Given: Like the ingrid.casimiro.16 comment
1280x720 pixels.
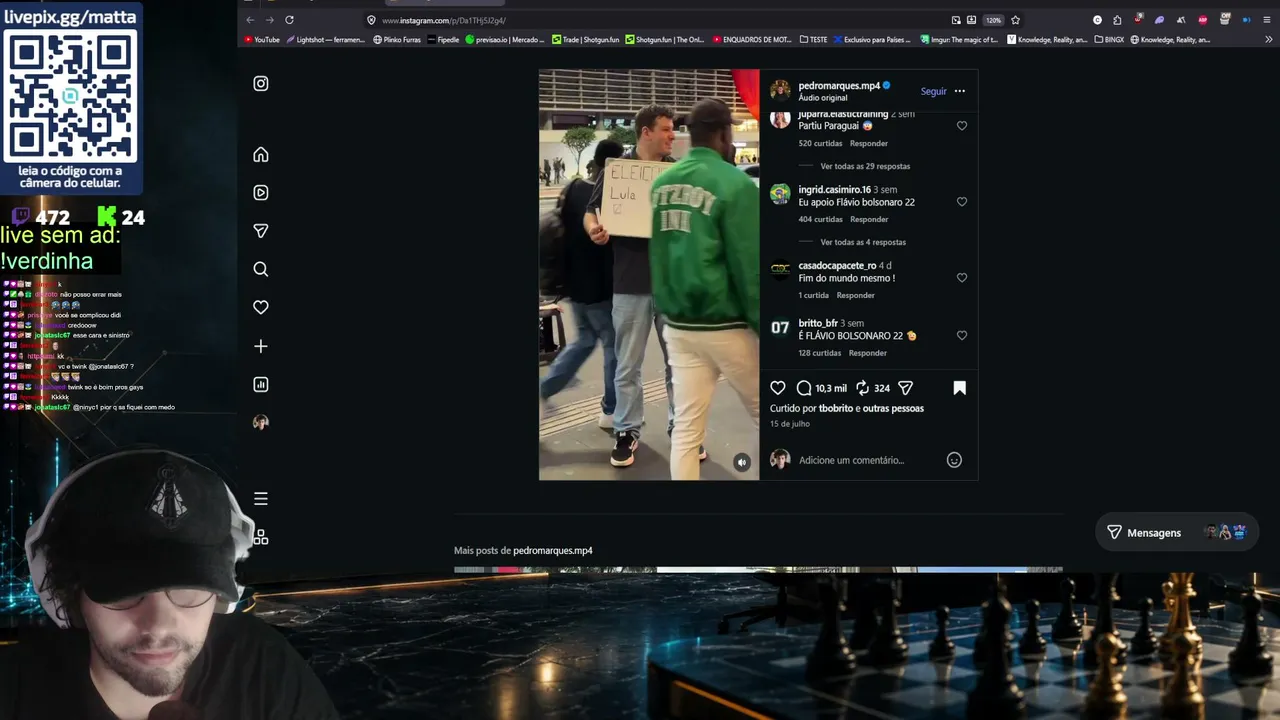Looking at the screenshot, I should coord(962,202).
